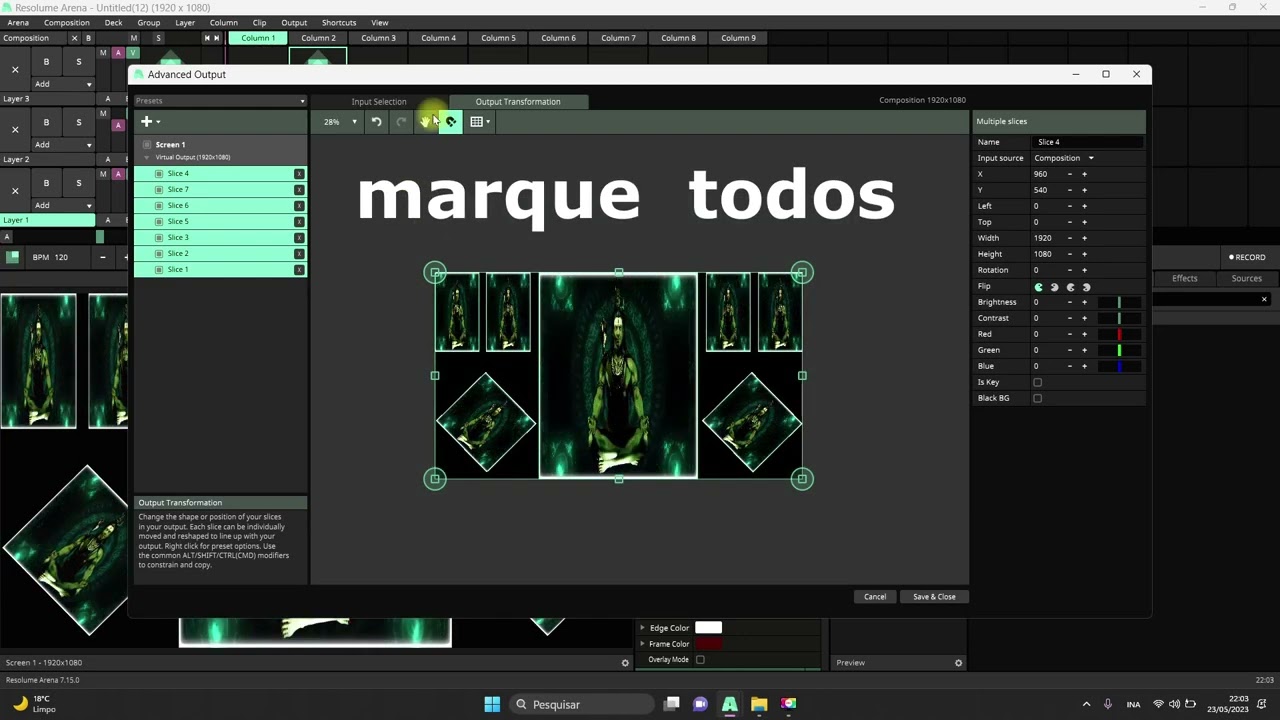Viewport: 1280px width, 720px height.
Task: Increase Rotation with the plus button
Action: (1084, 270)
